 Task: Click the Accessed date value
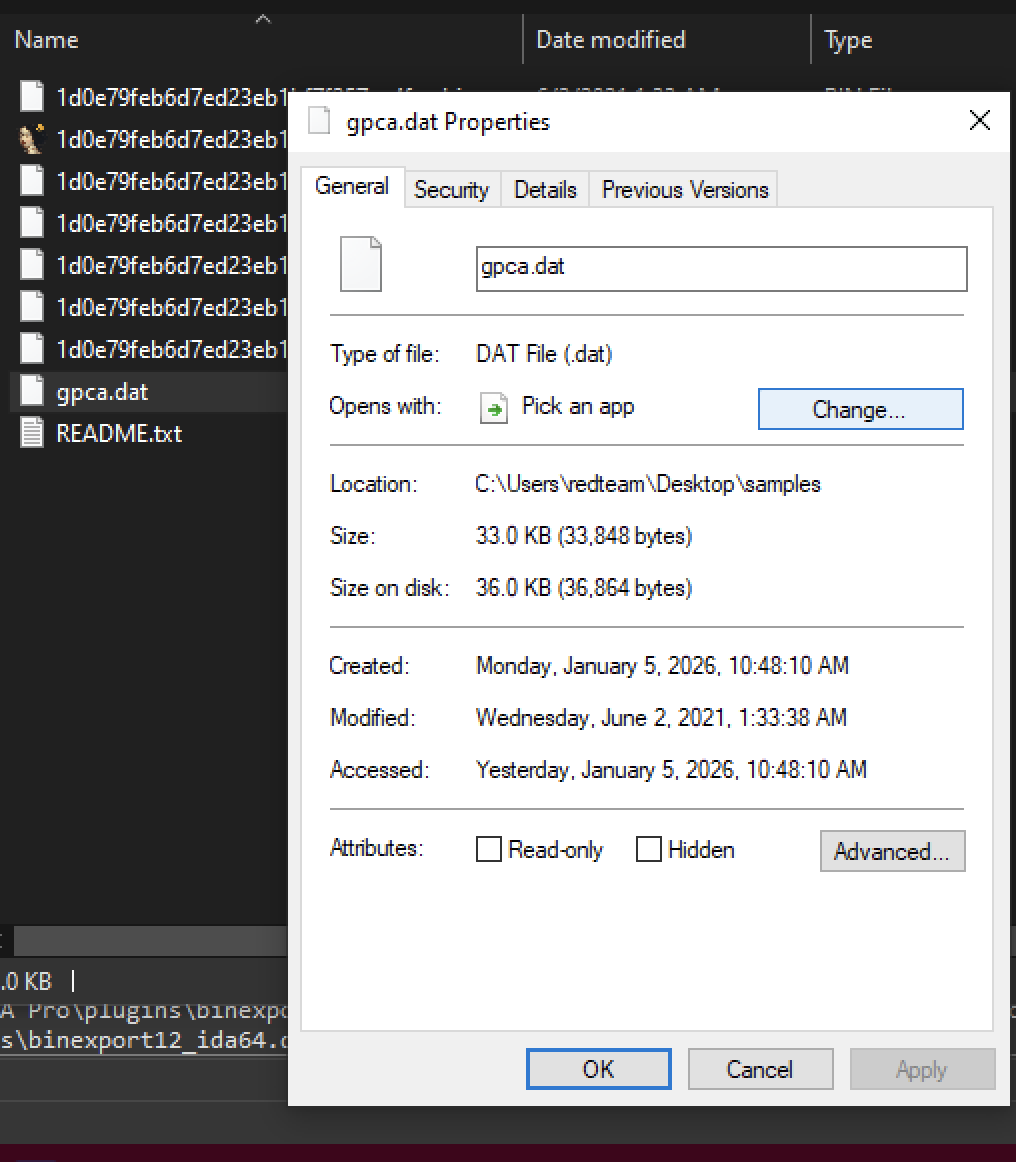coord(671,769)
